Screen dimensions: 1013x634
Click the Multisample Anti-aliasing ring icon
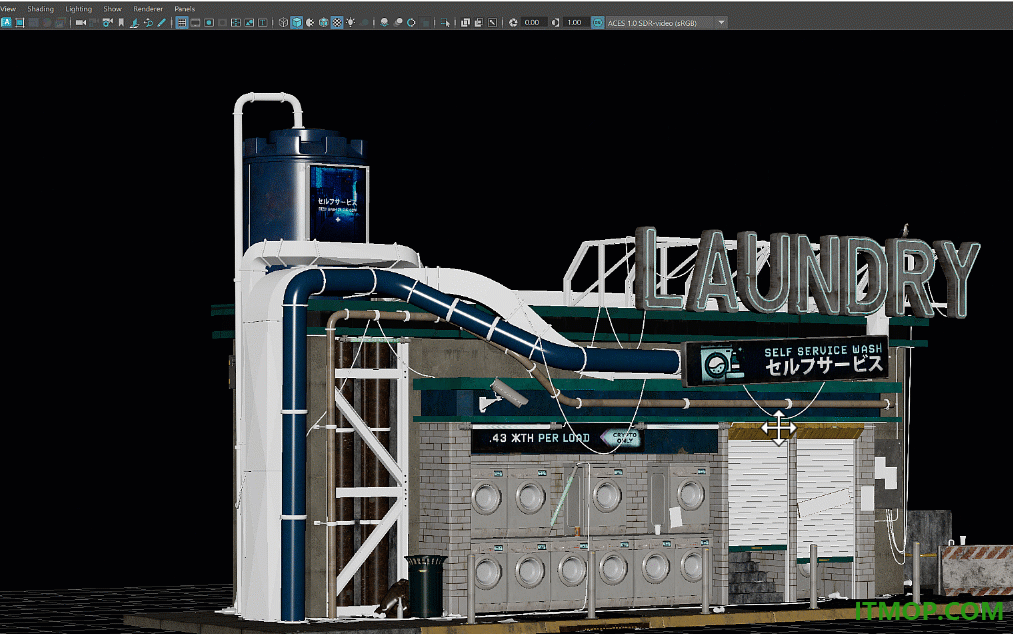[x=411, y=23]
